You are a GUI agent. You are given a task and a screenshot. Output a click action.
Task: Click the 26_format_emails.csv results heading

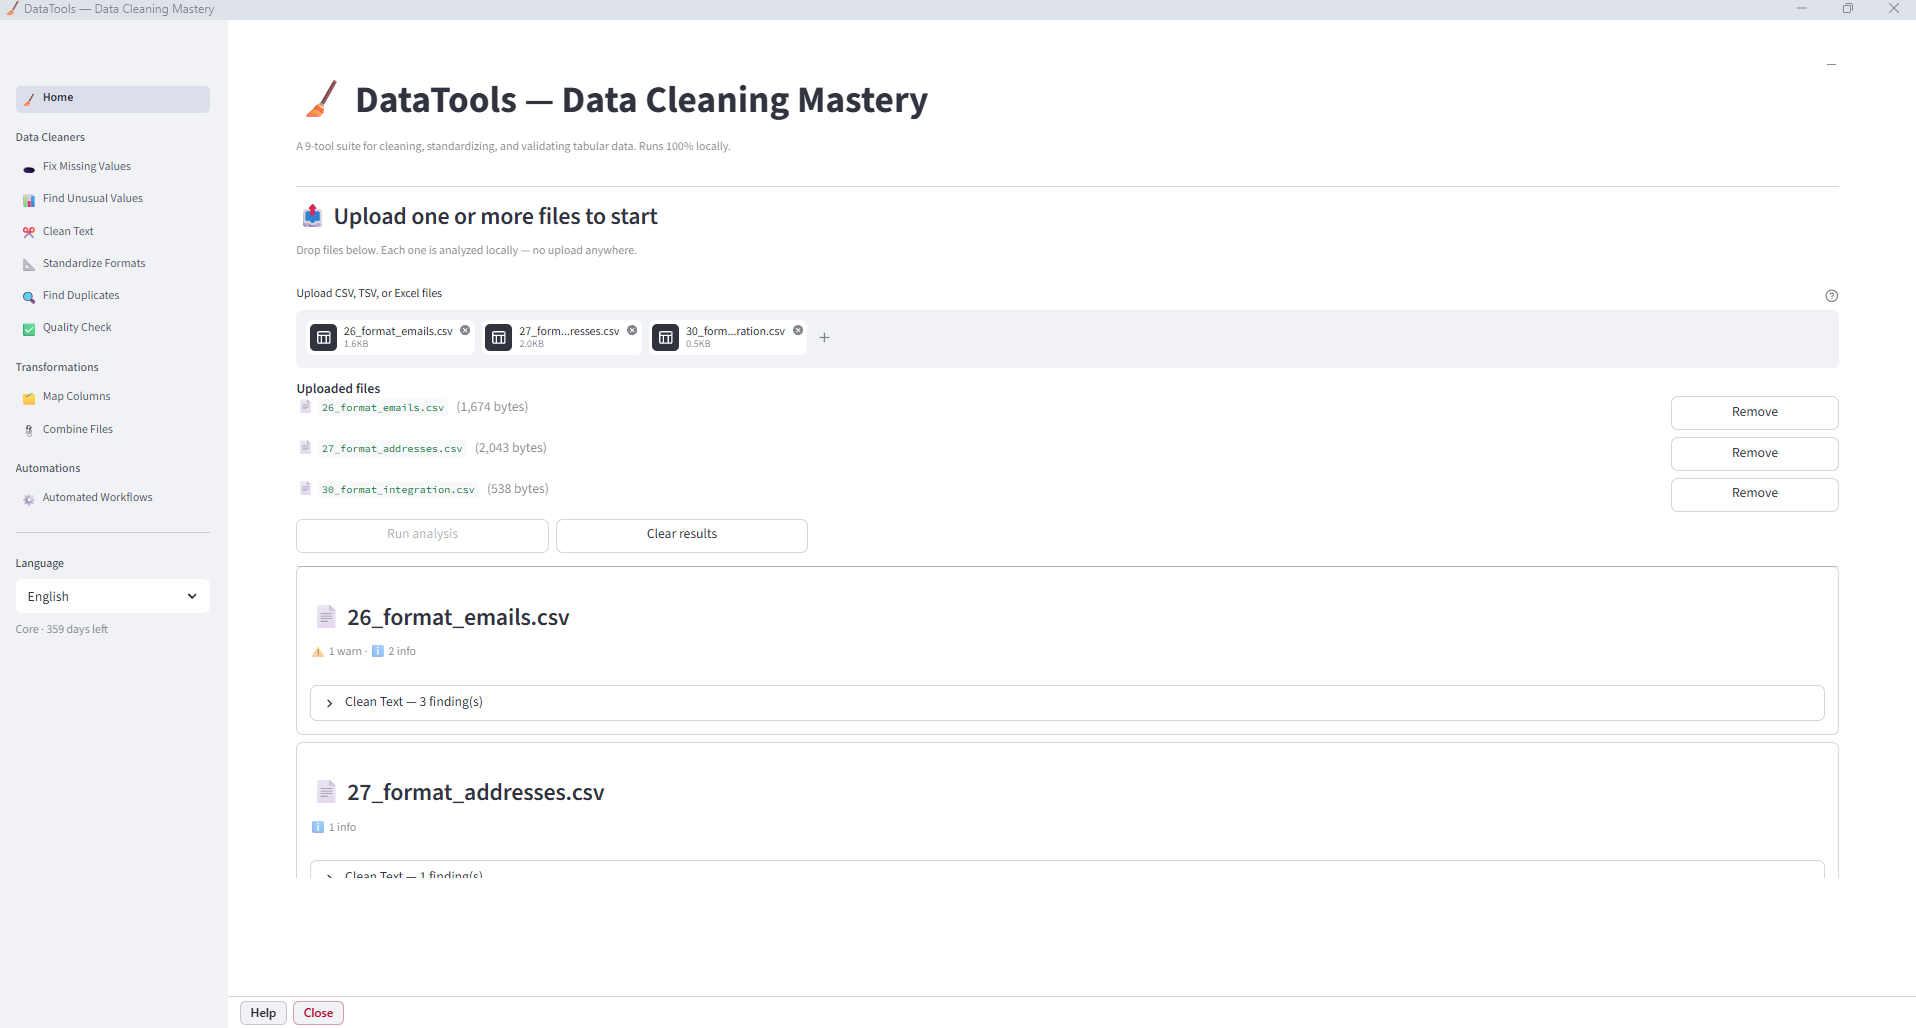[x=458, y=618]
